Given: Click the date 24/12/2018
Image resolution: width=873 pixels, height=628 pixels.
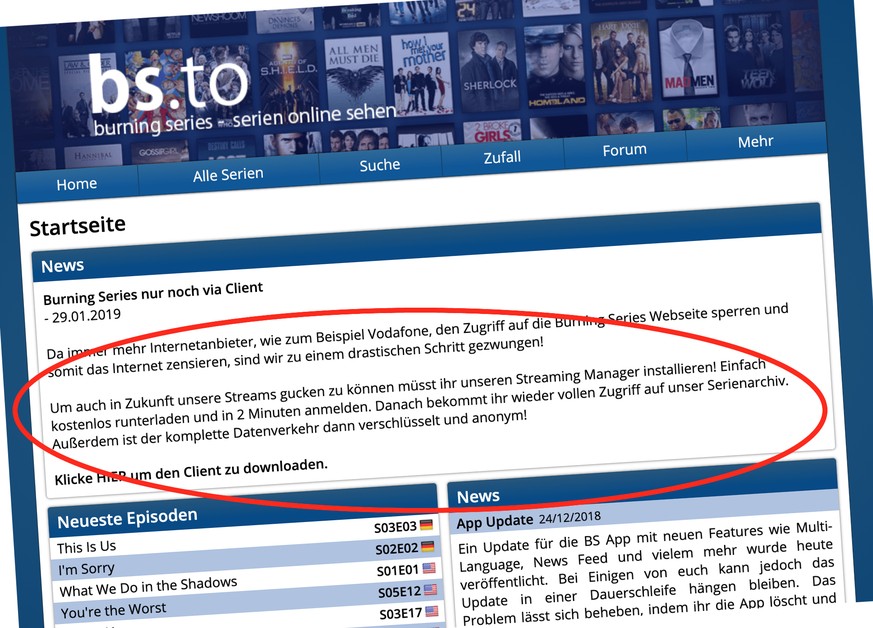Looking at the screenshot, I should tap(570, 517).
